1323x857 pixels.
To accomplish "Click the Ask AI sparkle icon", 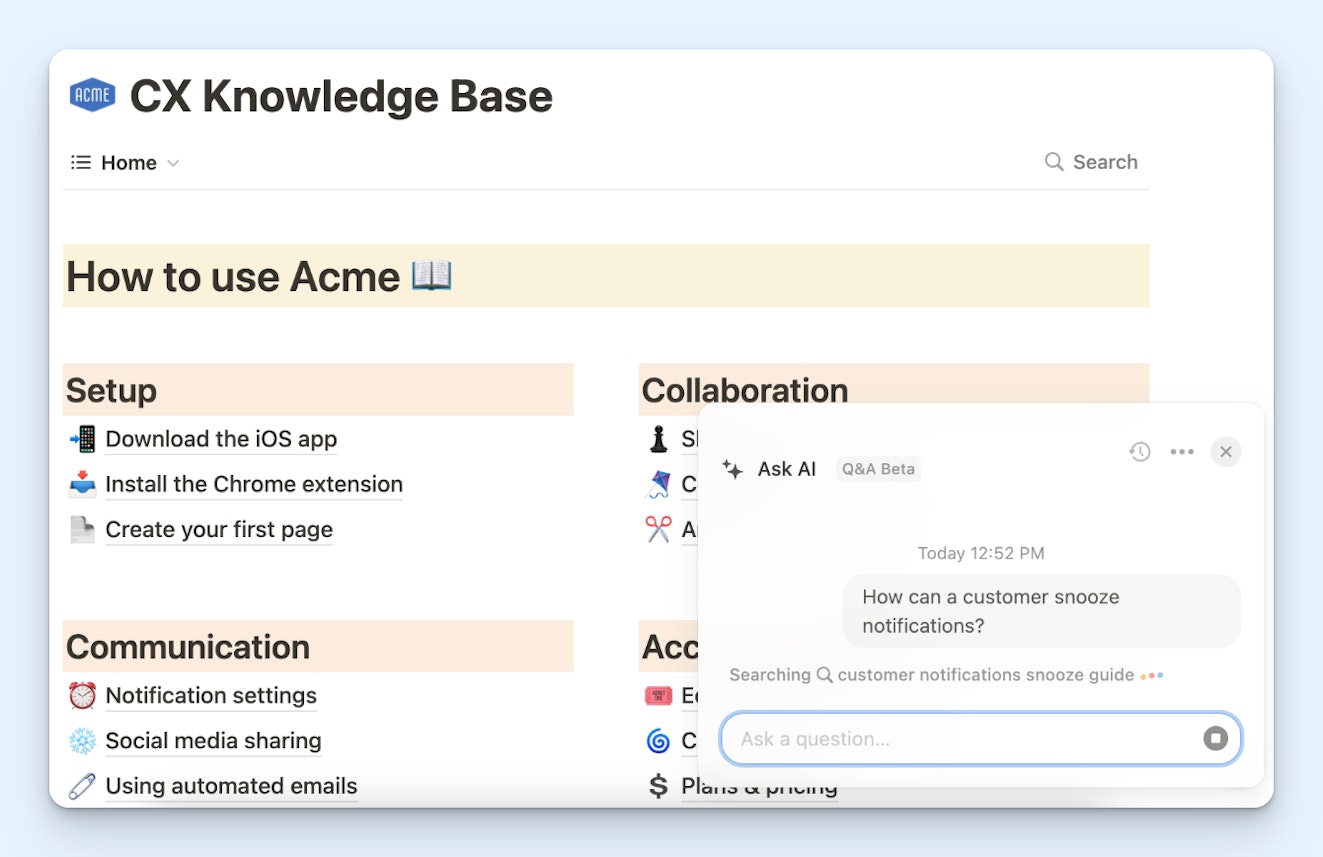I will point(733,469).
